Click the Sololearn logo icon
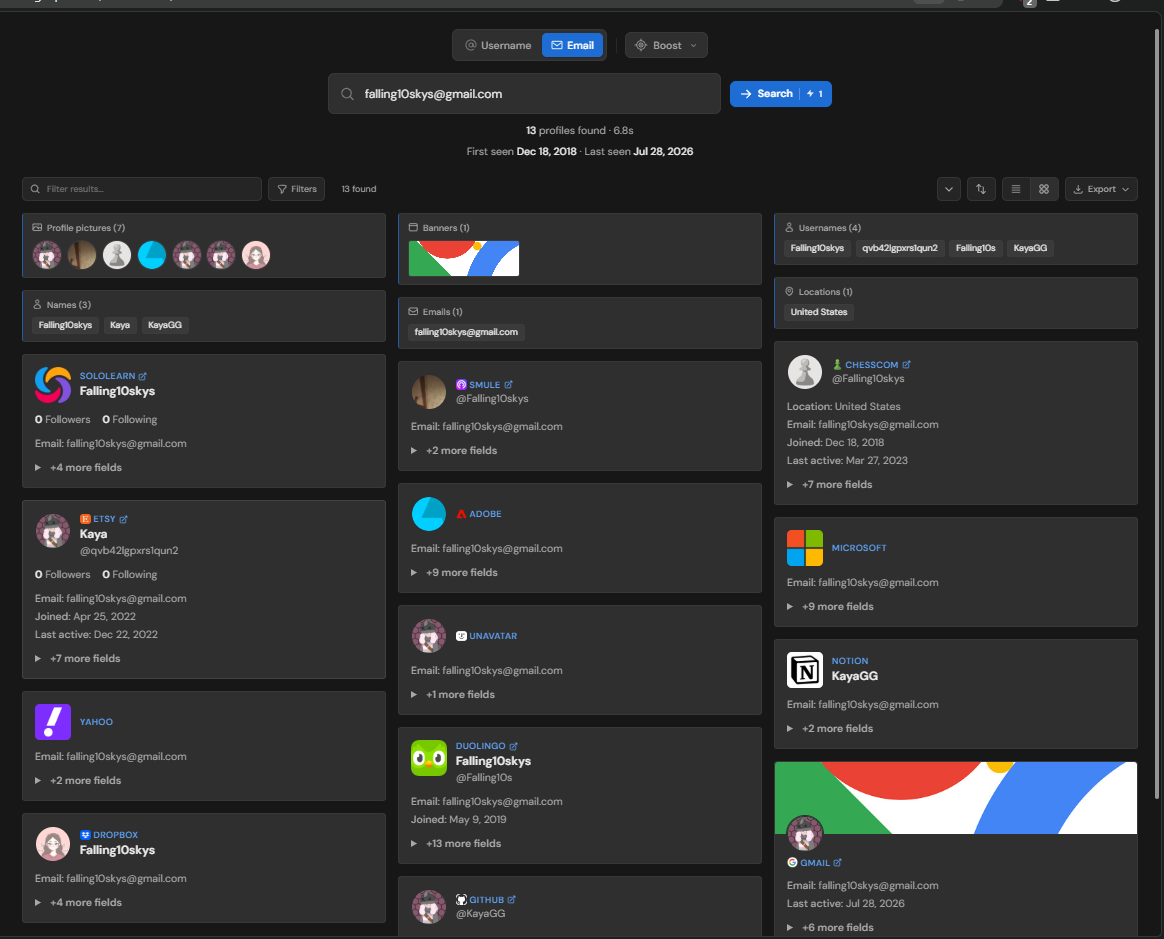 click(x=53, y=385)
